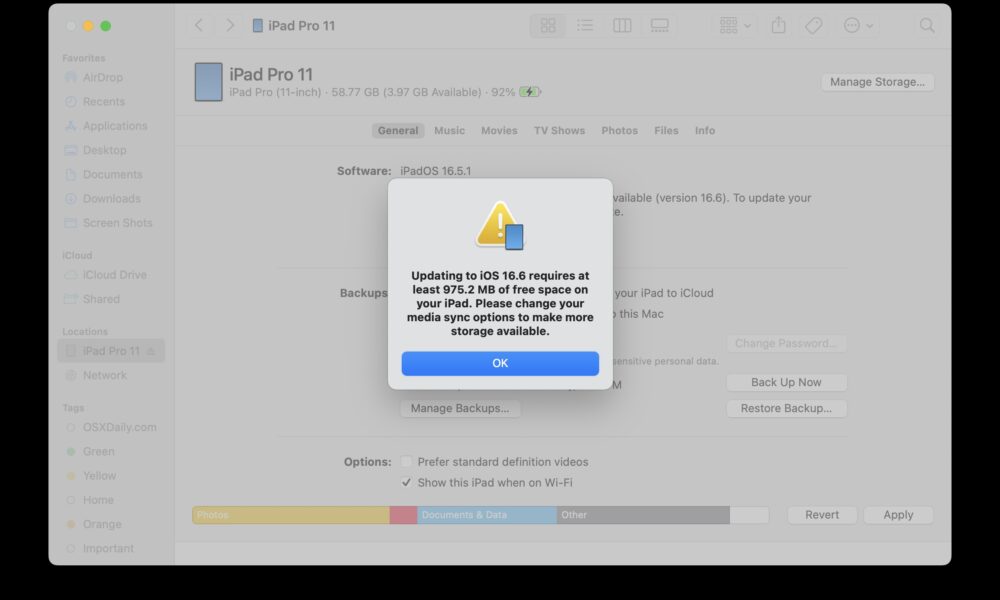Open the Group By dropdown in toolbar
Screen dimensions: 1000x600
click(735, 26)
